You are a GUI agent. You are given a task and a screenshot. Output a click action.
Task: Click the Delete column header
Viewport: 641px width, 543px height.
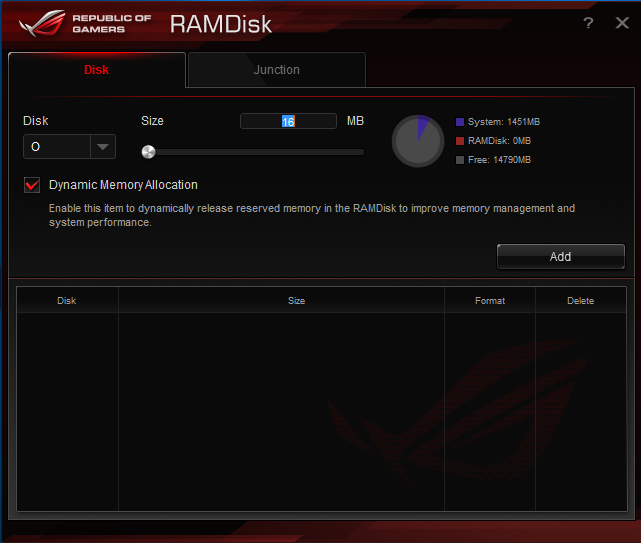[580, 301]
